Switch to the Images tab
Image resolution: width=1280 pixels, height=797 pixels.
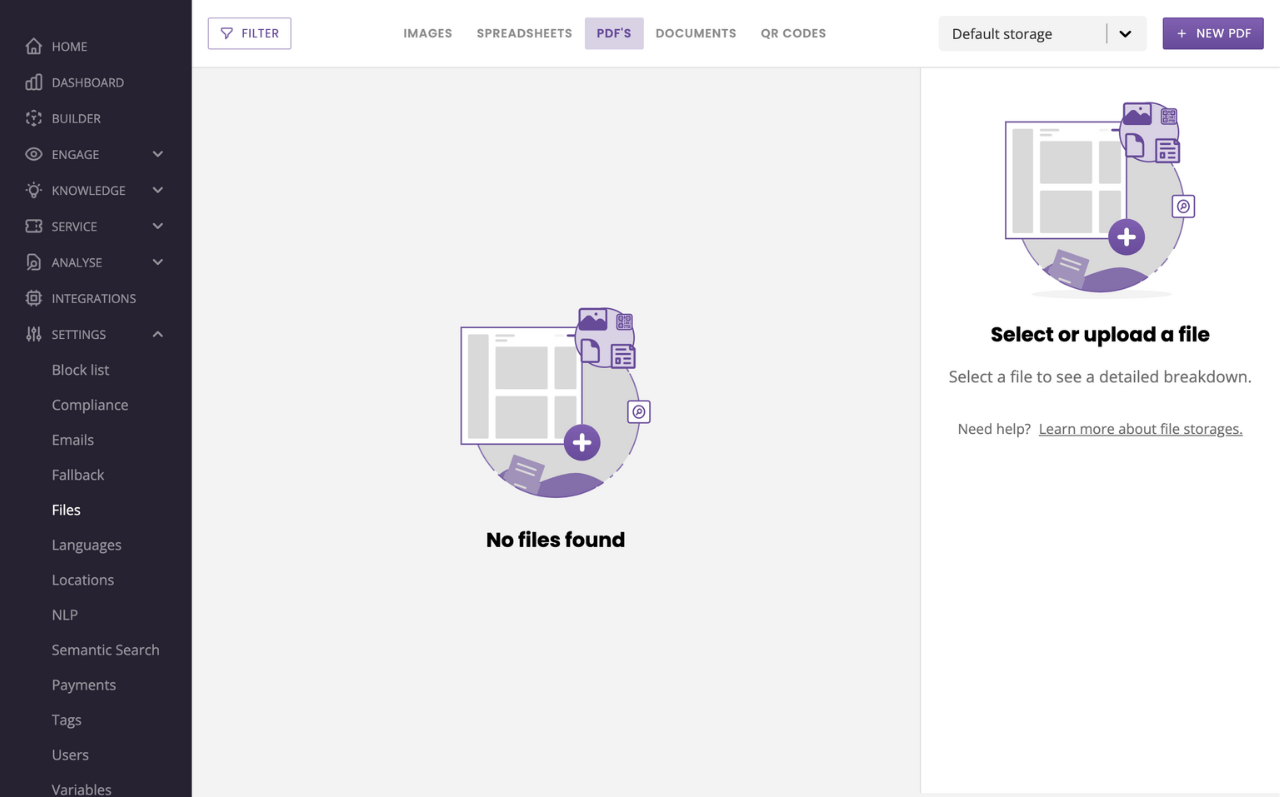coord(428,33)
